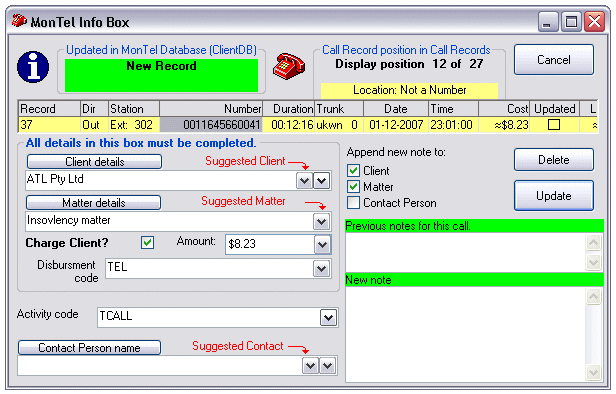Click the Cancel button
Screen dimensions: 616x394
pos(554,60)
